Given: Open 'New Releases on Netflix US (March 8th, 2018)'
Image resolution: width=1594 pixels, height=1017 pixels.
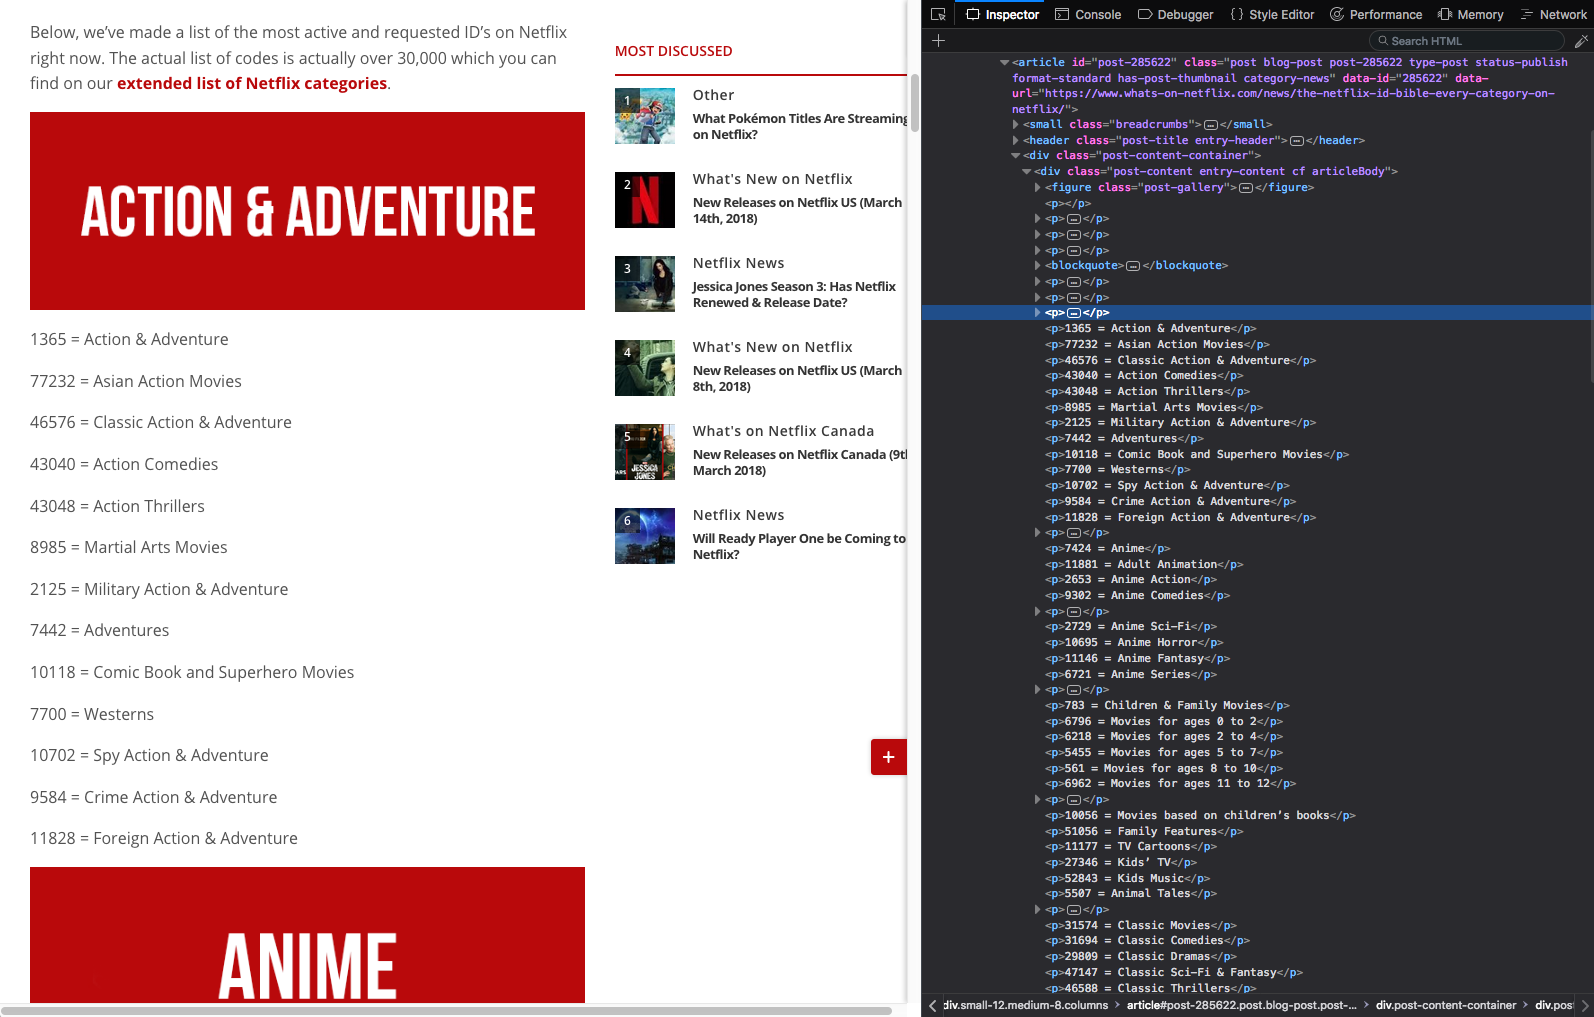Looking at the screenshot, I should [x=797, y=378].
